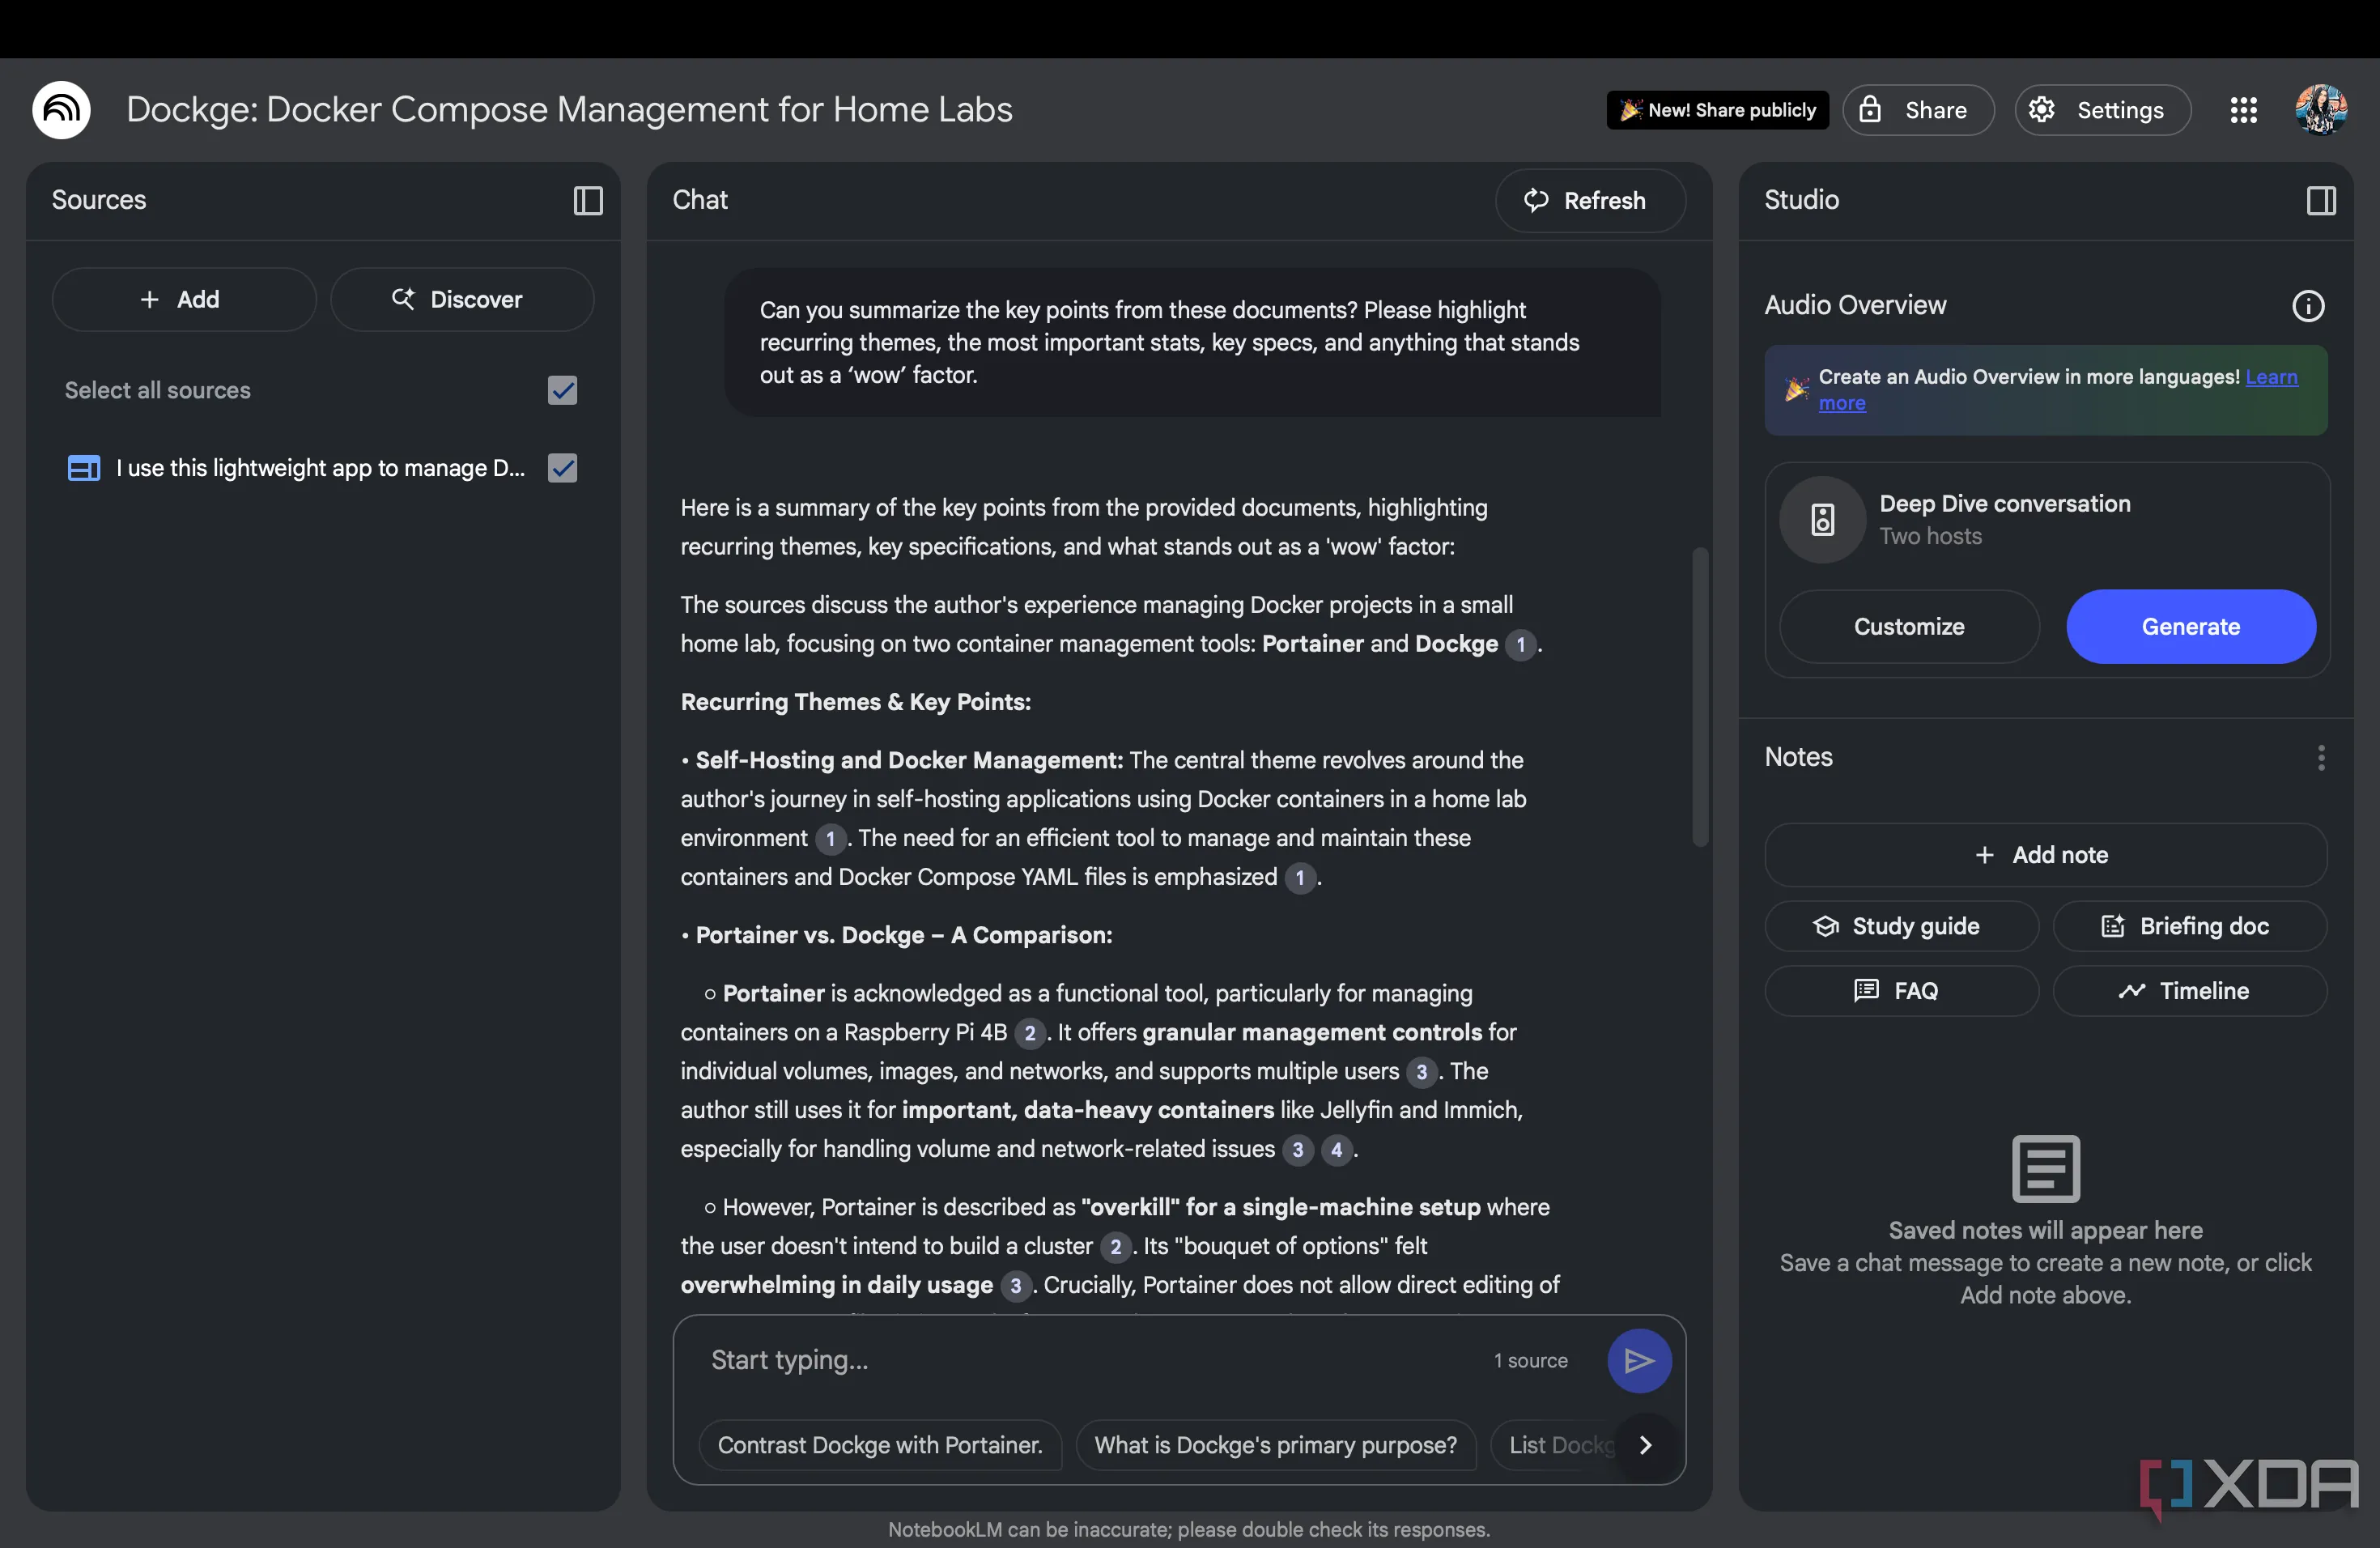Screen dimensions: 2380x1548
Task: Customize the Audio Overview
Action: click(x=1909, y=627)
